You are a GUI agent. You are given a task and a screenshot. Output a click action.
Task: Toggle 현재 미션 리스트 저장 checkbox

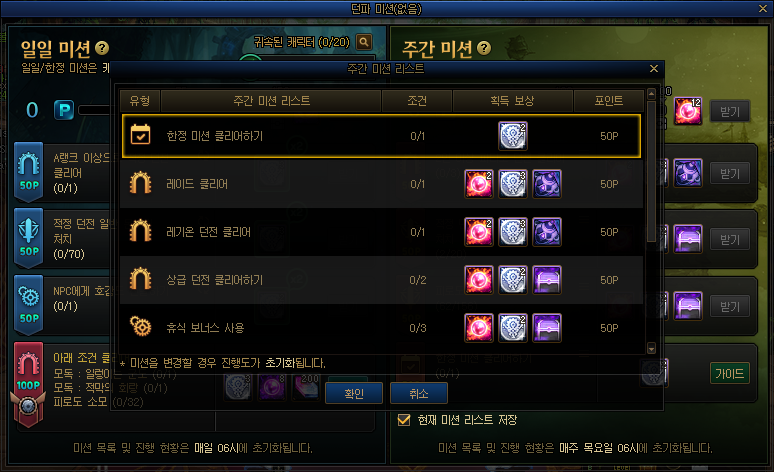click(404, 420)
